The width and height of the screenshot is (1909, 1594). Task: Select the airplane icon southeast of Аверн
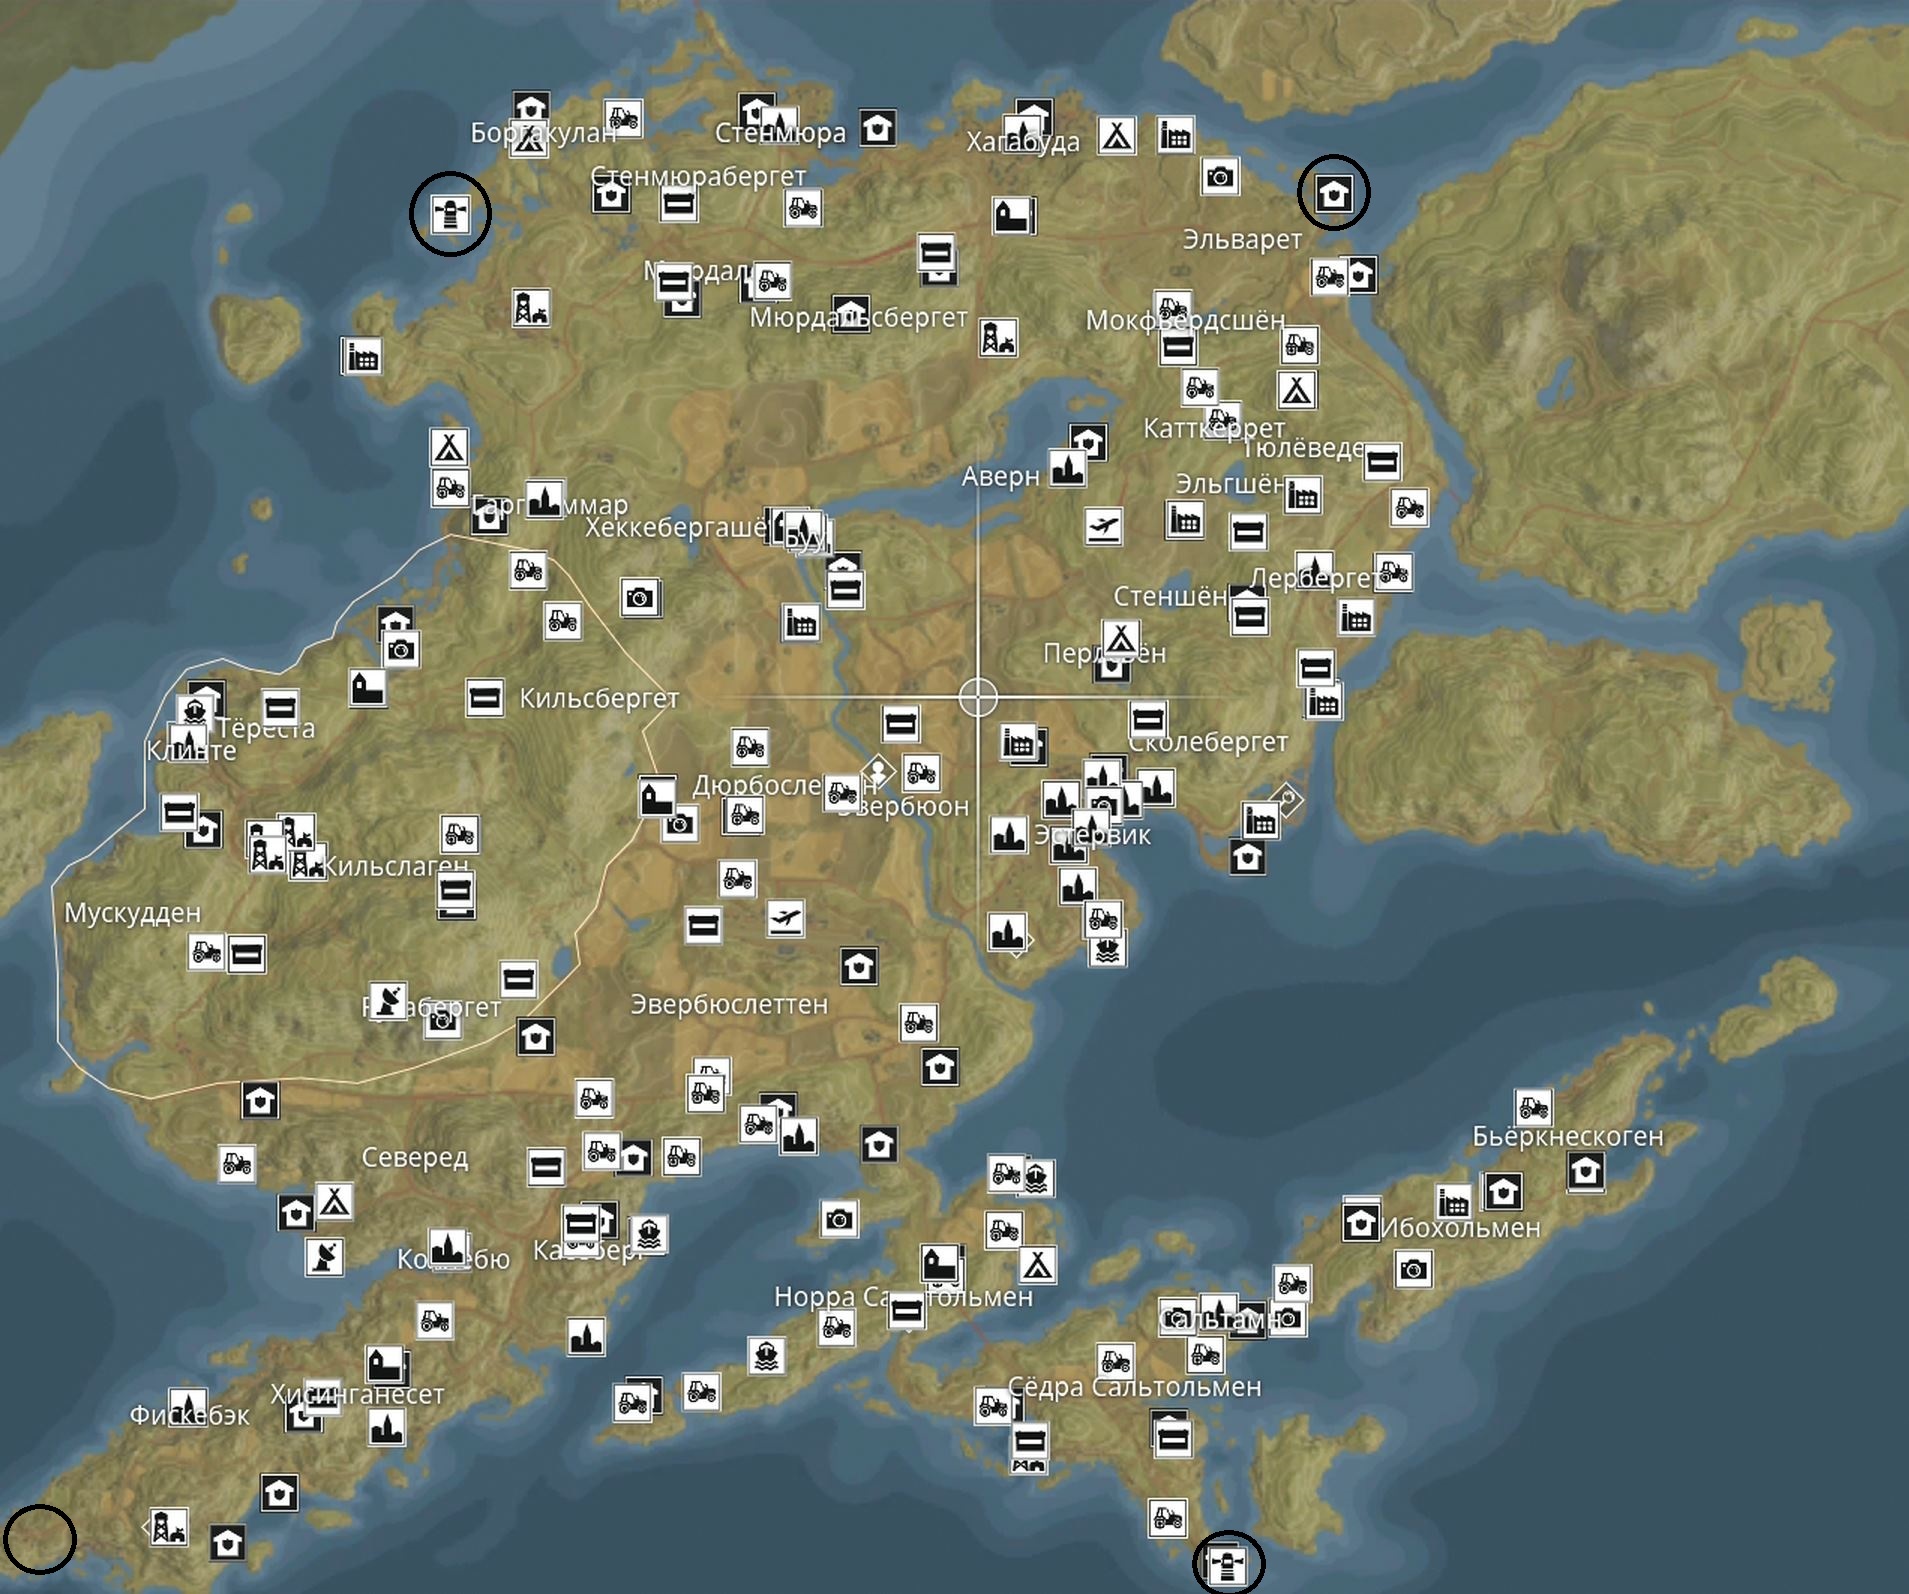pos(1103,525)
